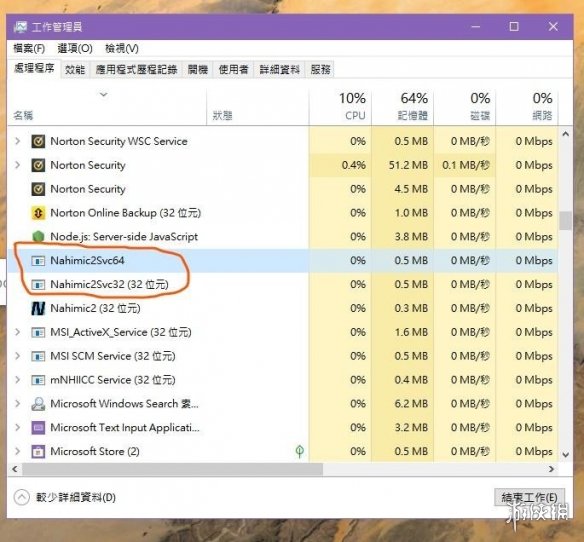Expand the MSI SCM Service row

click(17, 356)
